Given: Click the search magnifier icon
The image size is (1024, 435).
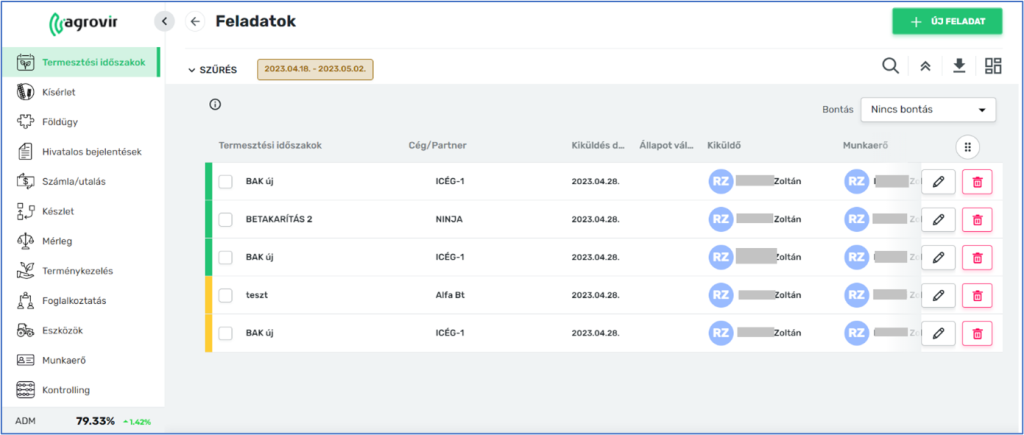Looking at the screenshot, I should (x=890, y=66).
